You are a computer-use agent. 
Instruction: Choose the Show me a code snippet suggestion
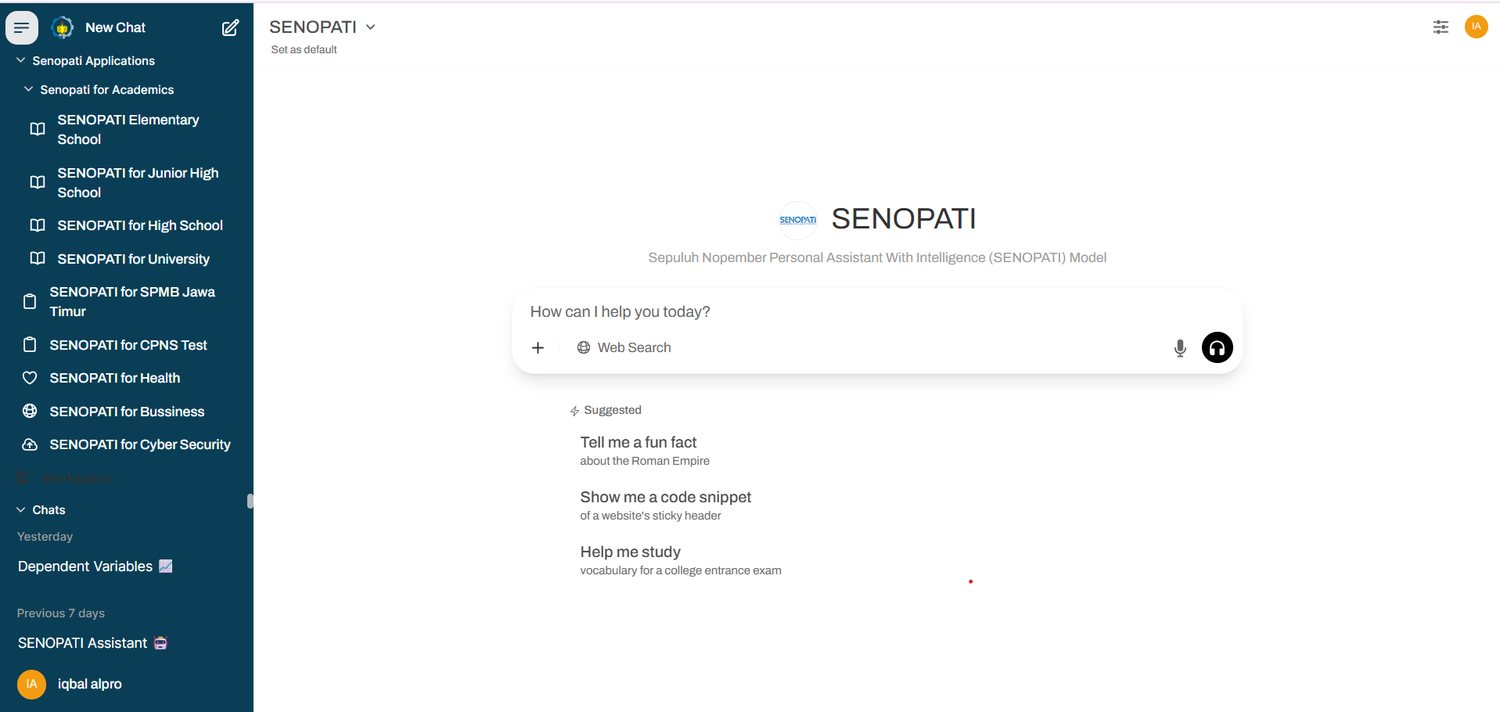pyautogui.click(x=666, y=506)
